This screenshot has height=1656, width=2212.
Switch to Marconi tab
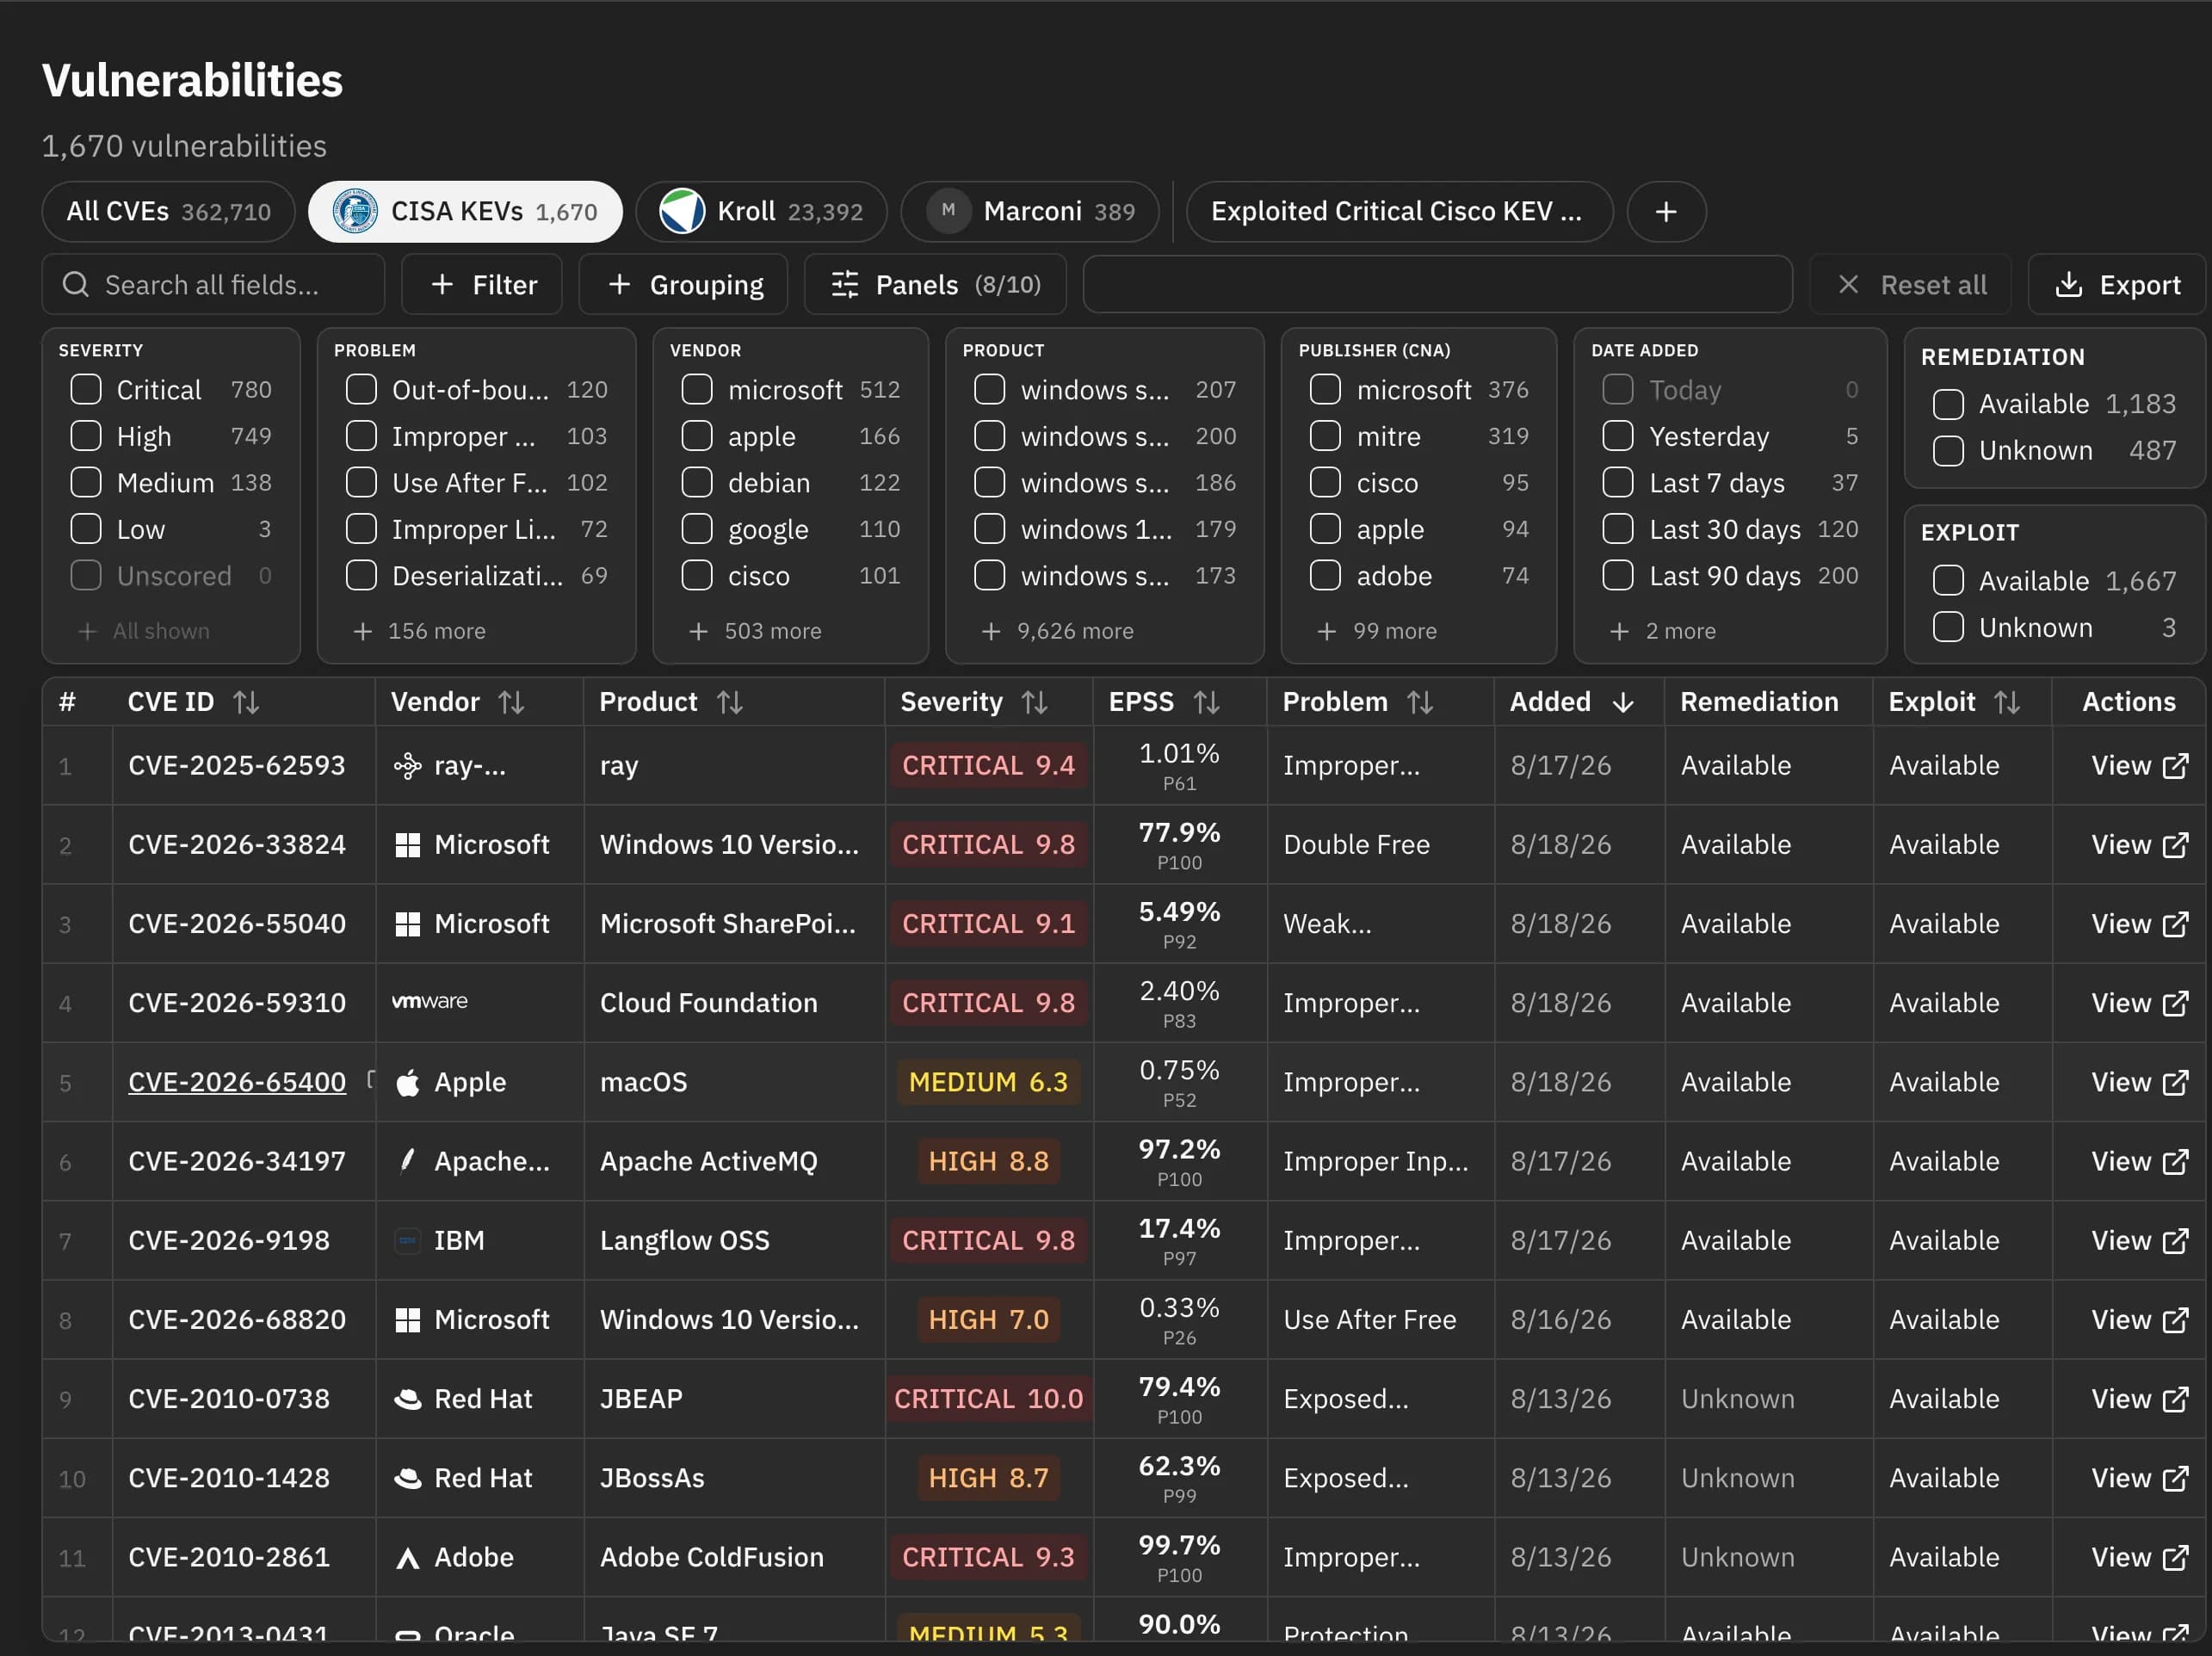1030,212
